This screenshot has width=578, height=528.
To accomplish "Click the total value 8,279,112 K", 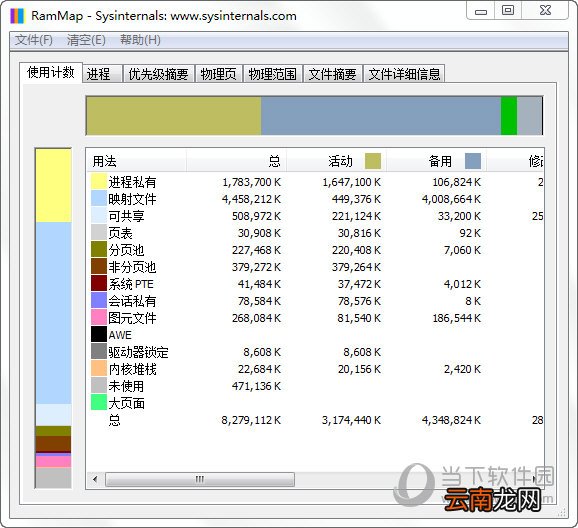I will click(x=251, y=420).
